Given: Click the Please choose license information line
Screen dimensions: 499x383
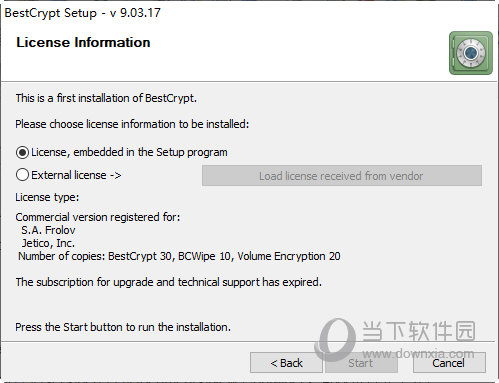Looking at the screenshot, I should tap(132, 124).
